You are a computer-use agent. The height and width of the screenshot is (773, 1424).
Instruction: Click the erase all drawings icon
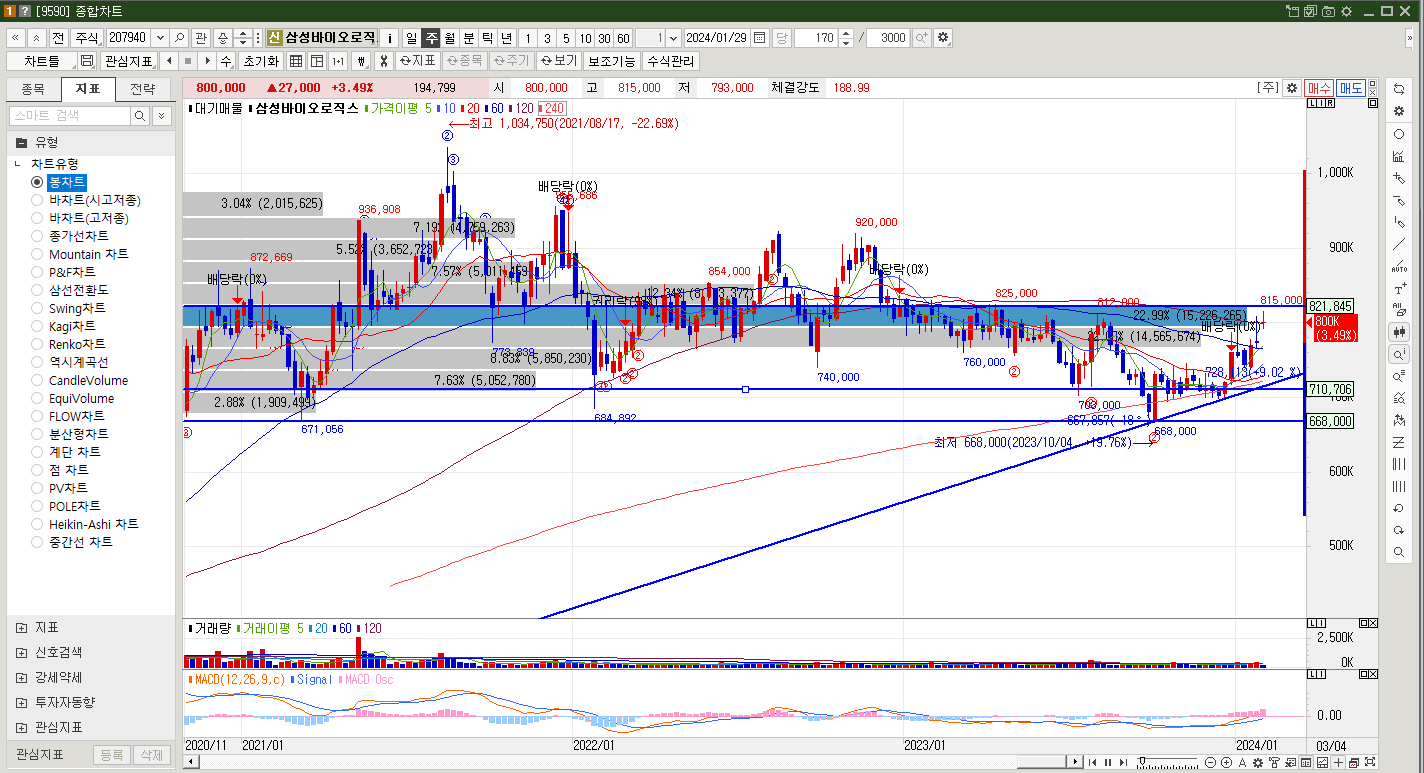coord(1398,311)
